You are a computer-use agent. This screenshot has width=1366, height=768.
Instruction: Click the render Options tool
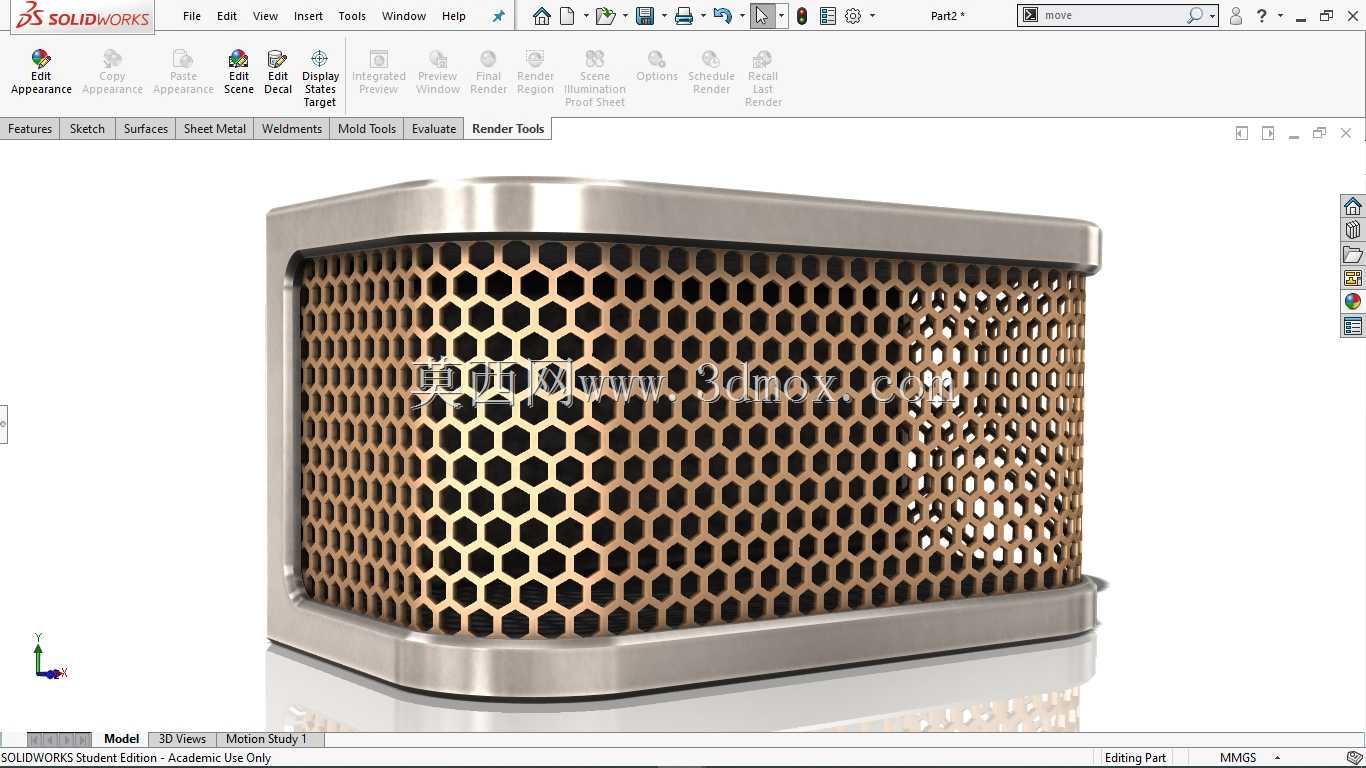(657, 67)
